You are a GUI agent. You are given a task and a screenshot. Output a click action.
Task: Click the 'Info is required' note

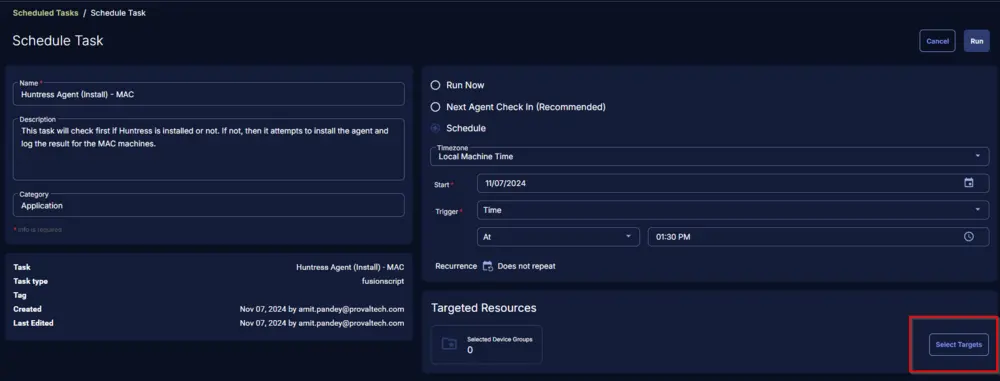38,229
